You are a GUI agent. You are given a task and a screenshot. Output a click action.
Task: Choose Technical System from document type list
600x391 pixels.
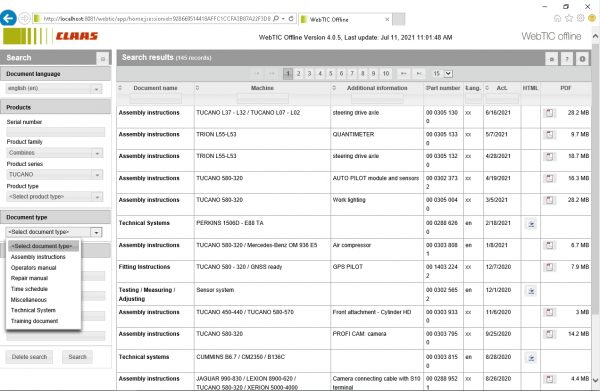pos(33,310)
